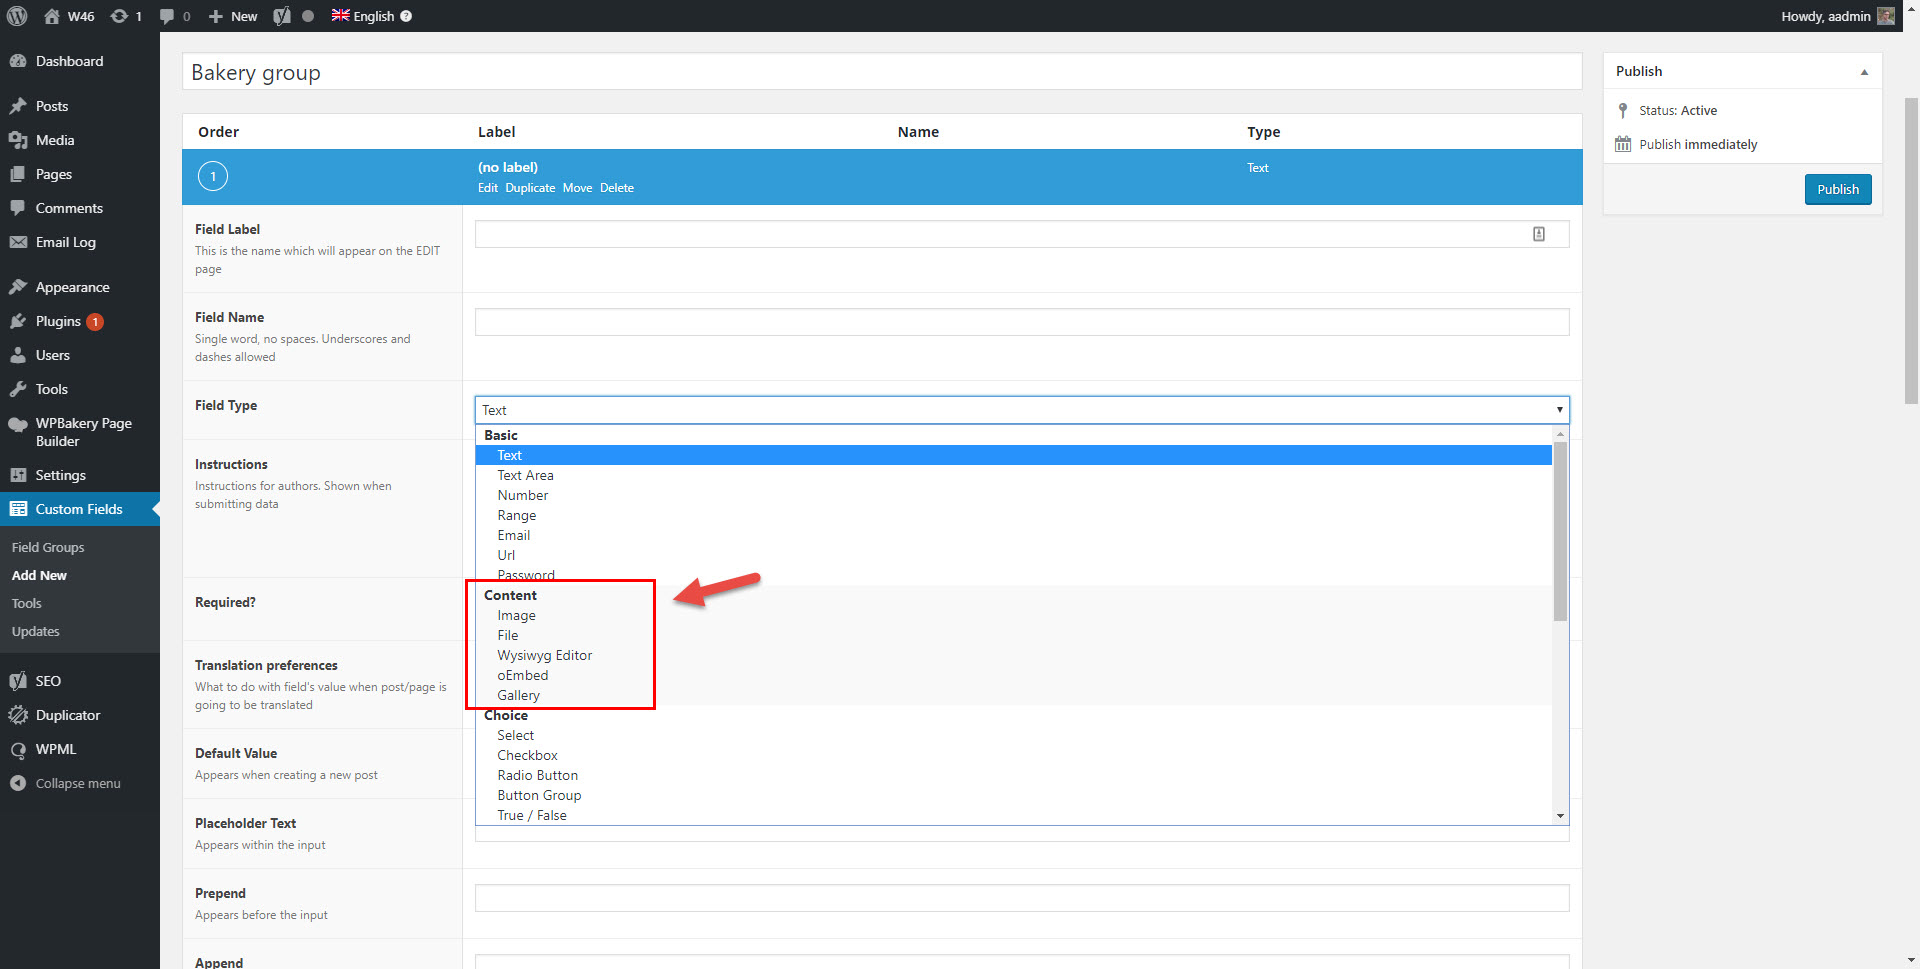Click the WordPress logo icon in admin bar

[x=17, y=16]
